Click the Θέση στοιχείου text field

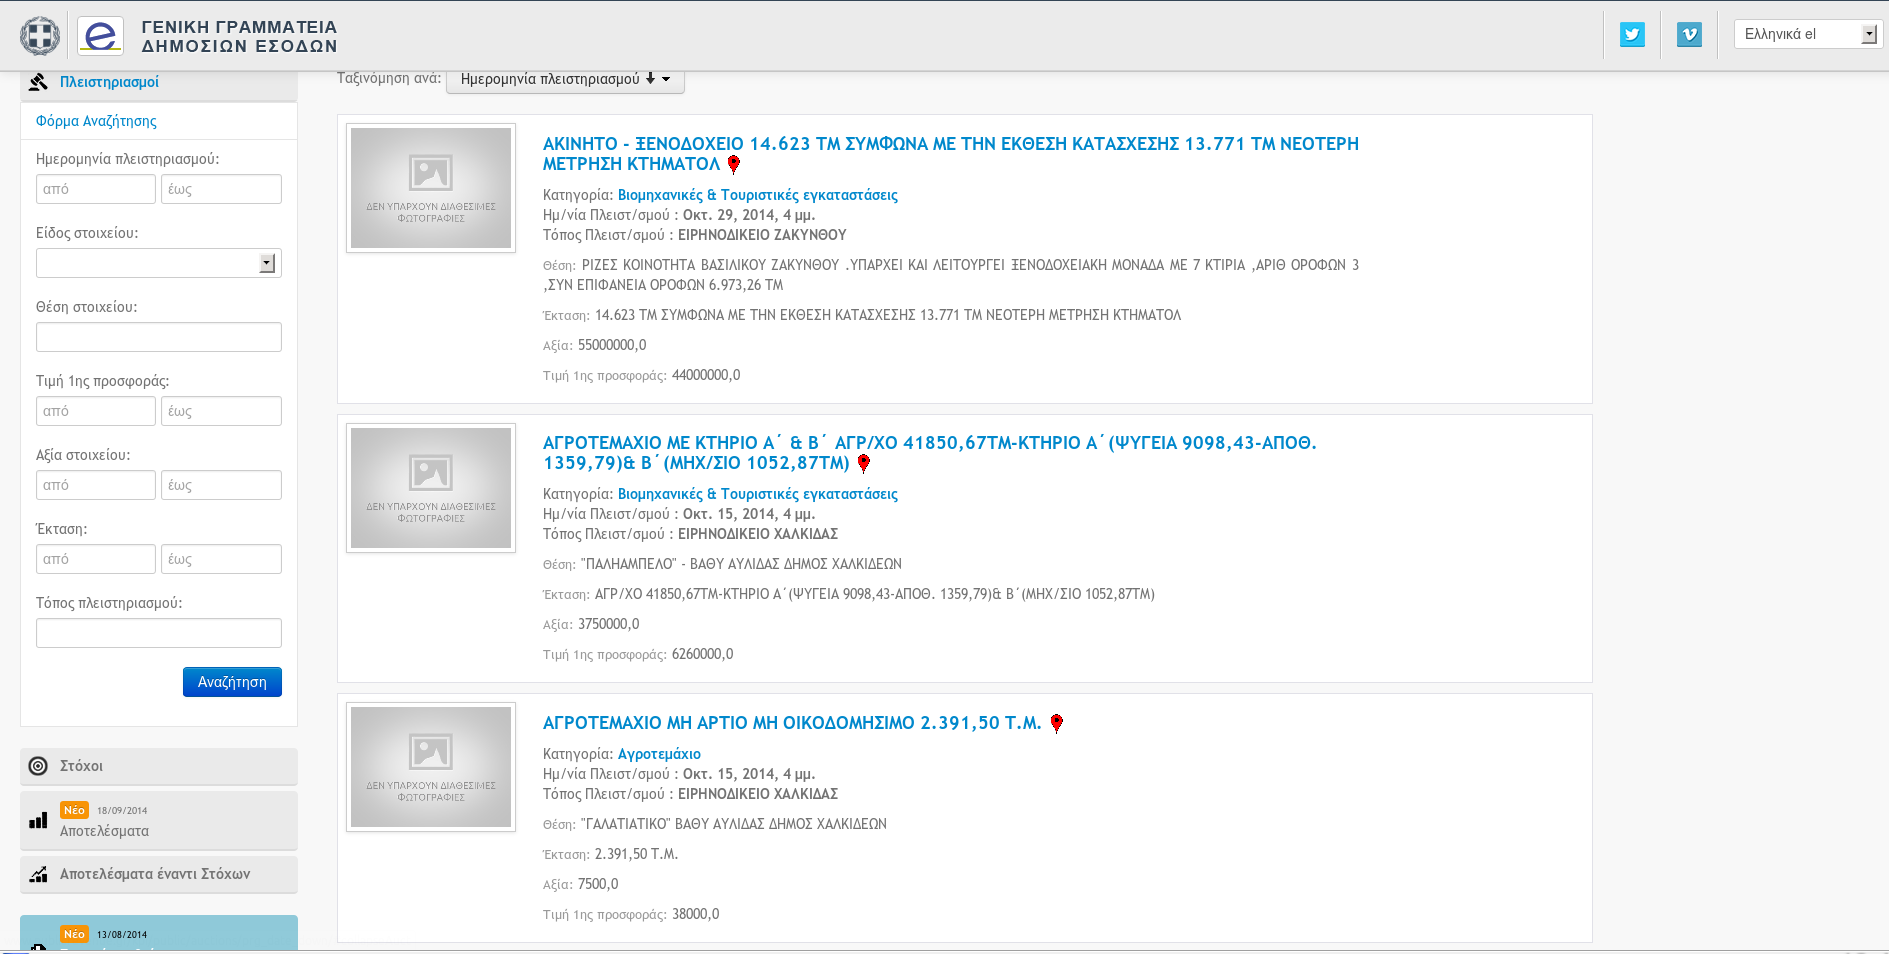point(159,337)
